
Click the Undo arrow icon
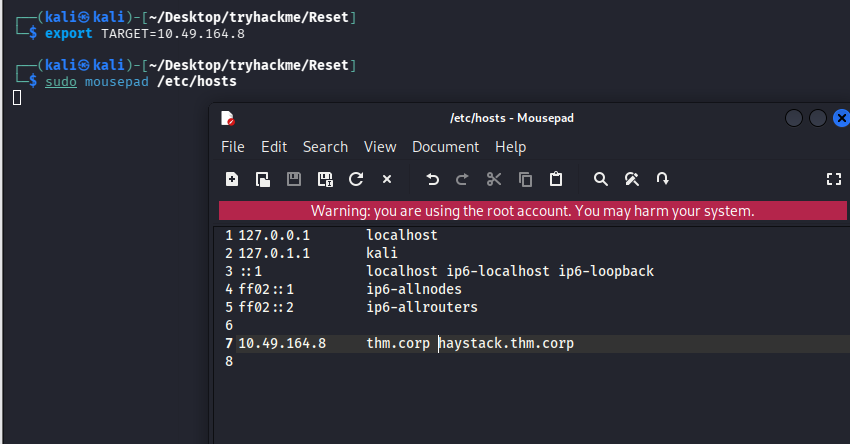432,179
